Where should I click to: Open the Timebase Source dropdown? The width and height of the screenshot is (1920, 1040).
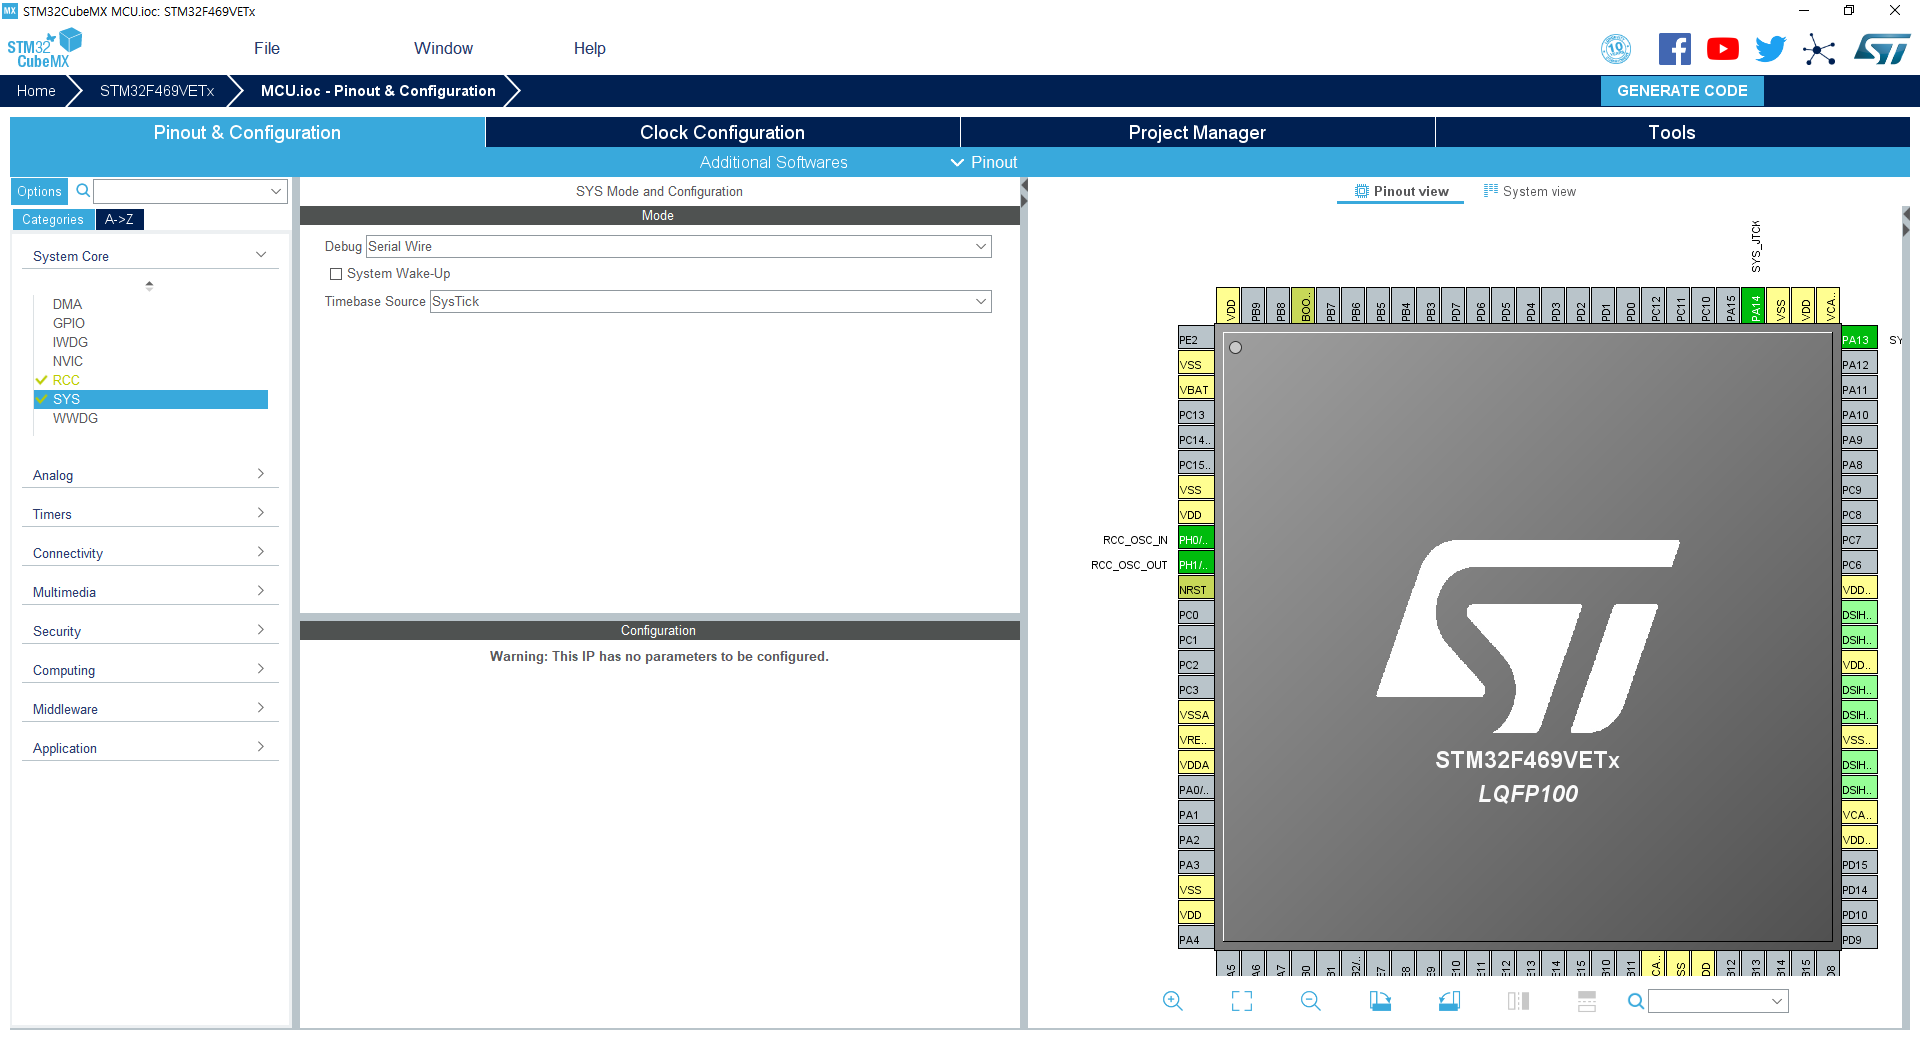711,301
